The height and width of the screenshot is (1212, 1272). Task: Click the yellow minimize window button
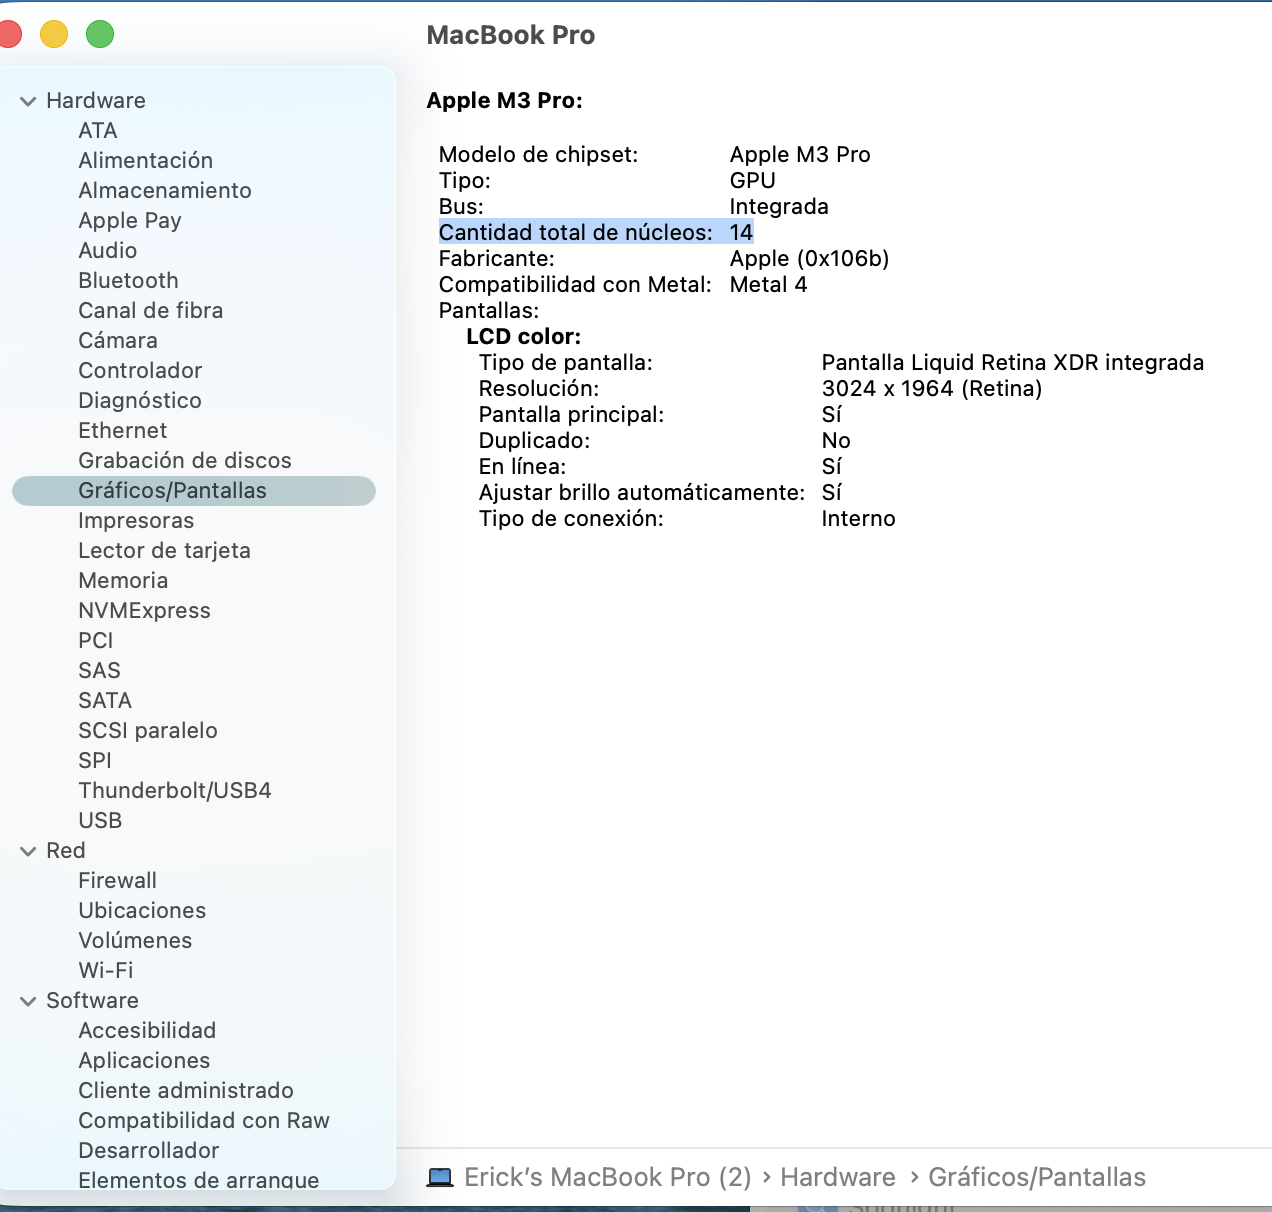[x=54, y=34]
